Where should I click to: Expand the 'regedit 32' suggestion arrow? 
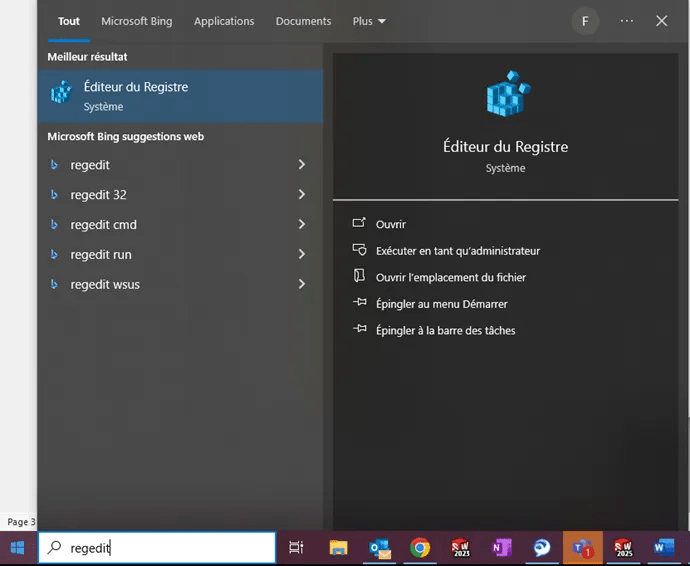(x=302, y=195)
